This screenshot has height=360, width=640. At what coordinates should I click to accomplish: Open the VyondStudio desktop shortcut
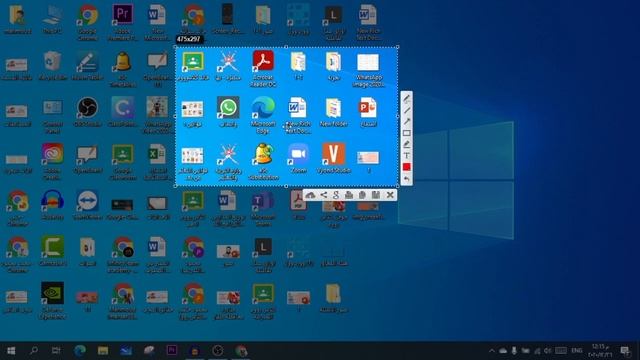pyautogui.click(x=333, y=158)
